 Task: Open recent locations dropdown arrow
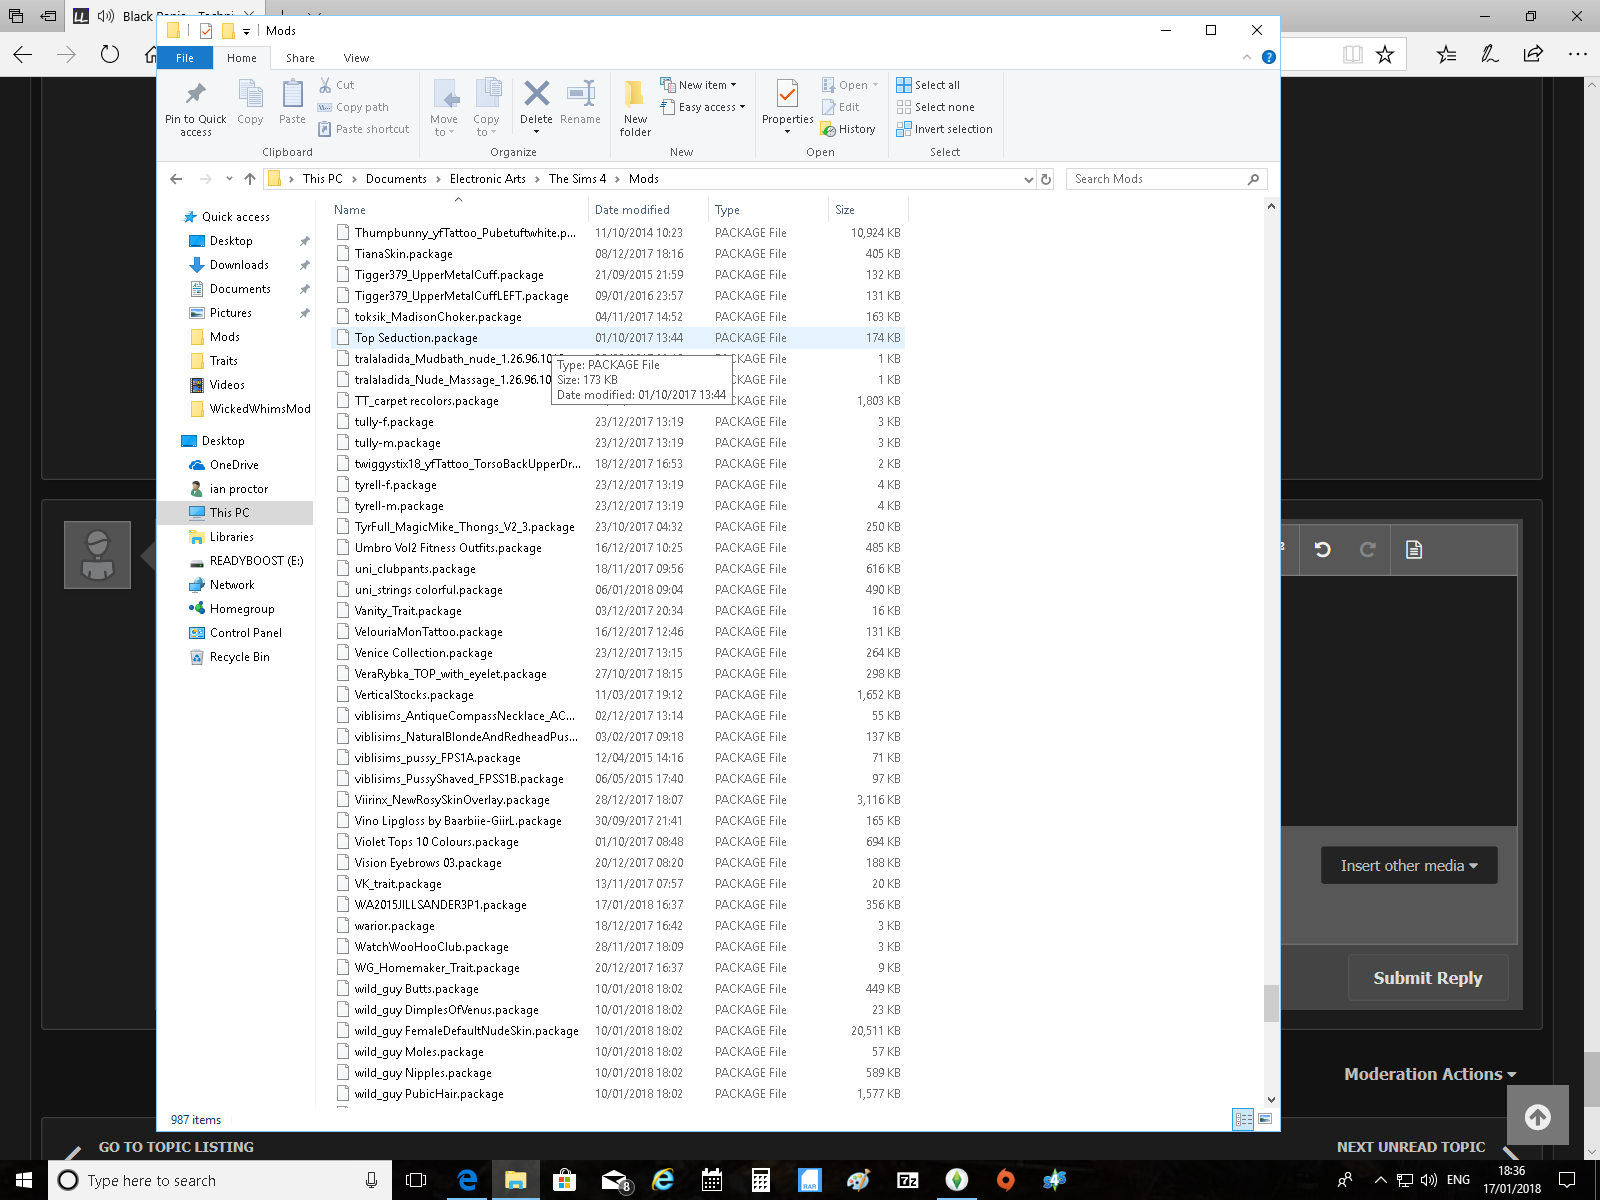[x=229, y=179]
